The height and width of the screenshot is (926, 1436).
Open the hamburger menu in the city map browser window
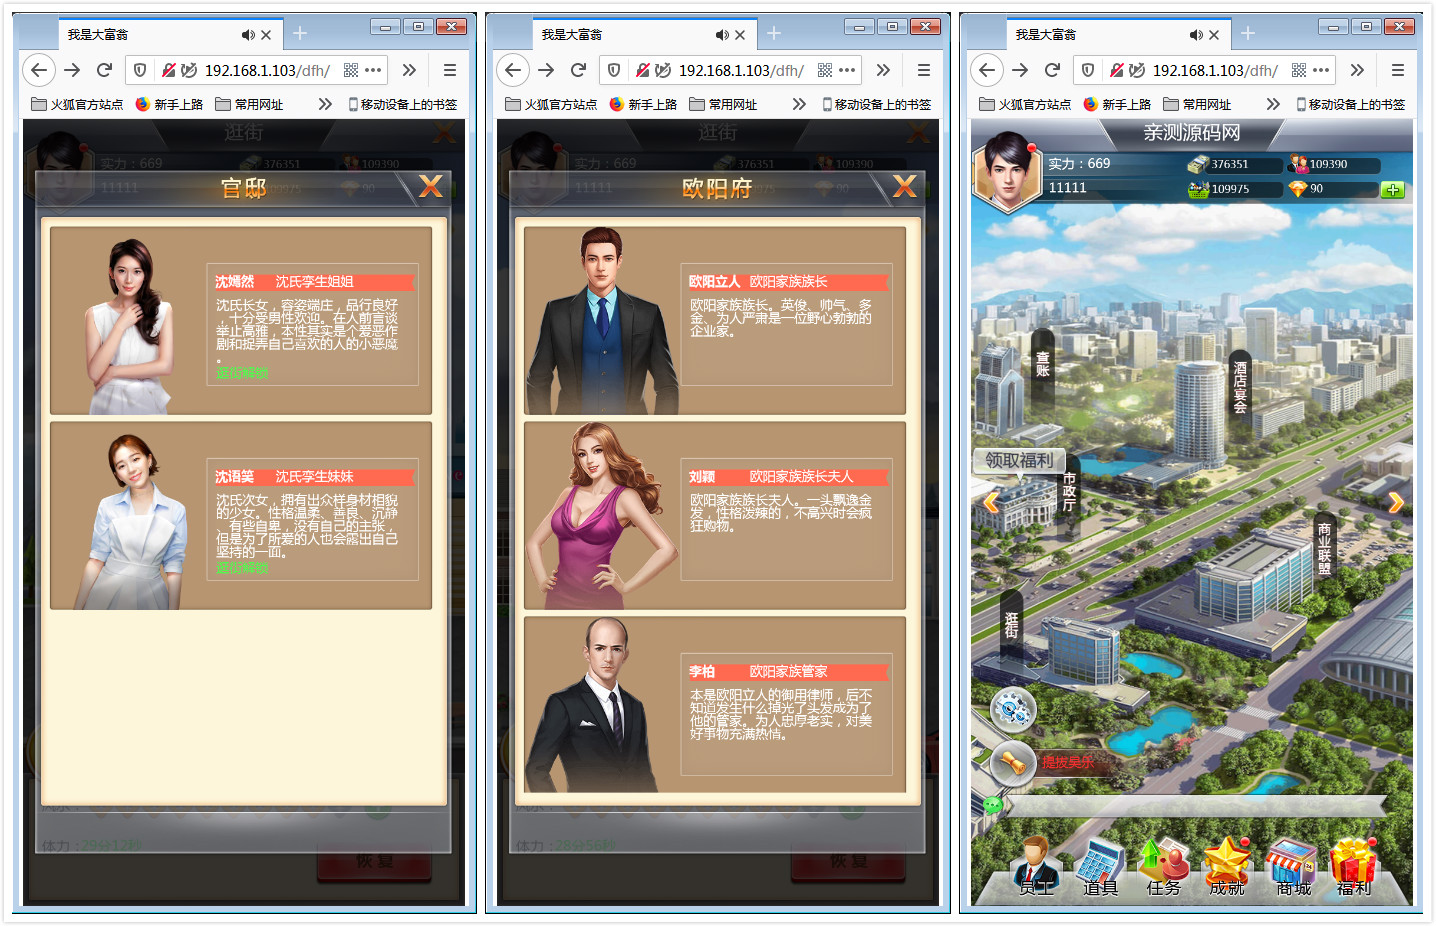tap(1398, 70)
